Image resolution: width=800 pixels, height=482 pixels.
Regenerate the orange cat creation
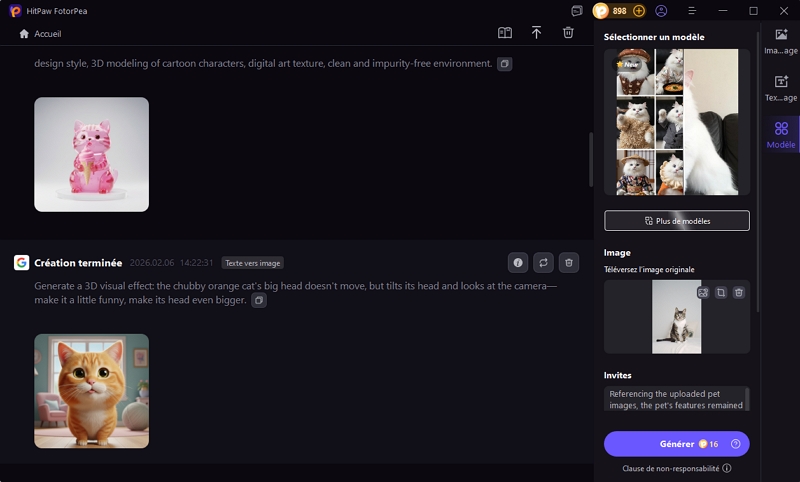tap(543, 263)
